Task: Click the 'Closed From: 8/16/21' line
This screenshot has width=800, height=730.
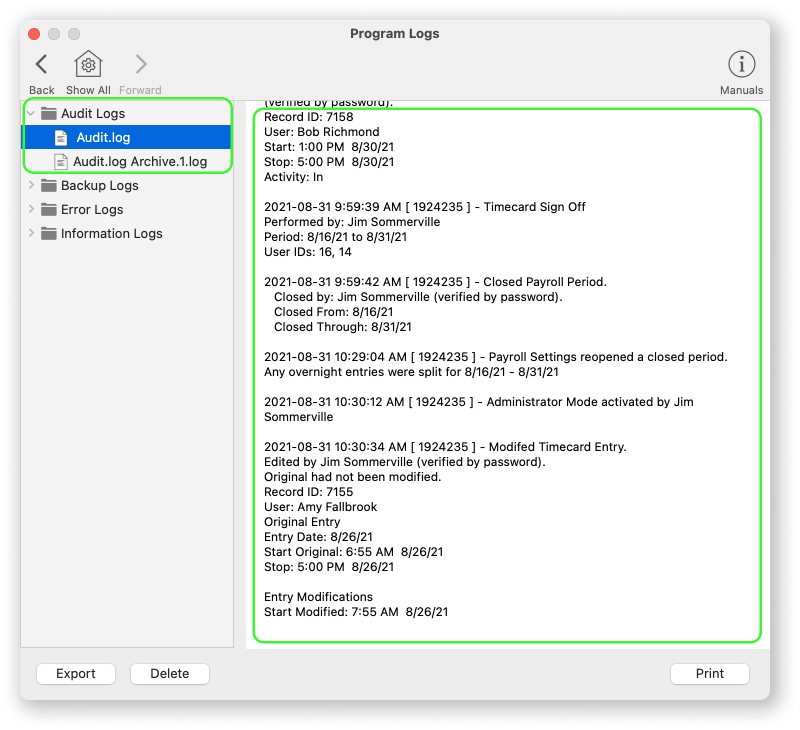Action: click(x=334, y=312)
